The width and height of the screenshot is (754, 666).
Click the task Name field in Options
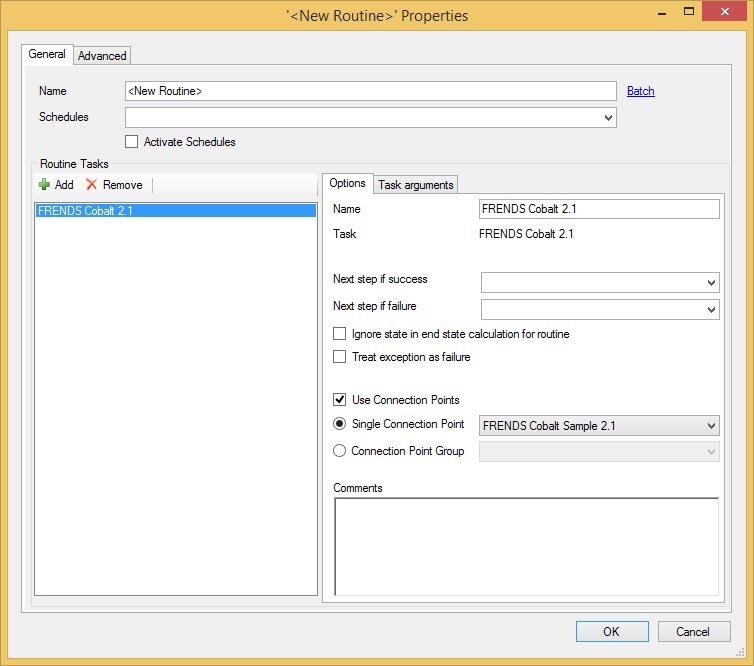(x=599, y=209)
